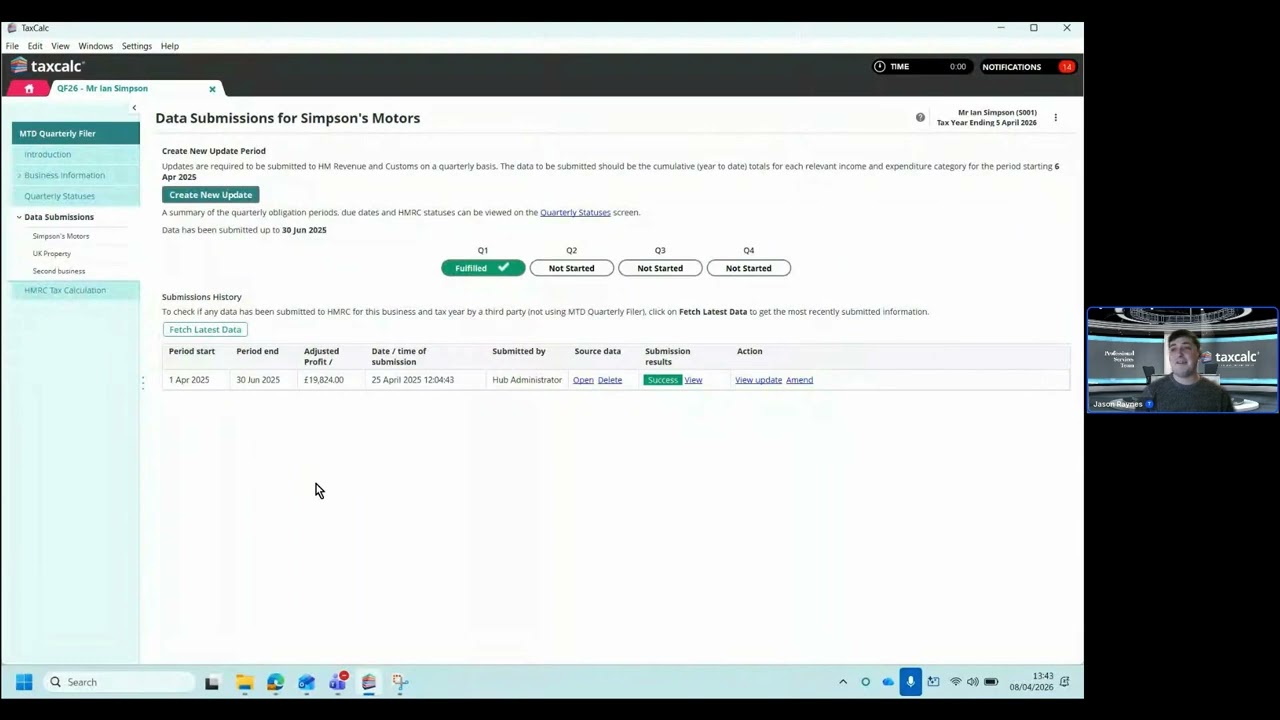The width and height of the screenshot is (1280, 720).
Task: Click the View update link
Action: pos(759,380)
